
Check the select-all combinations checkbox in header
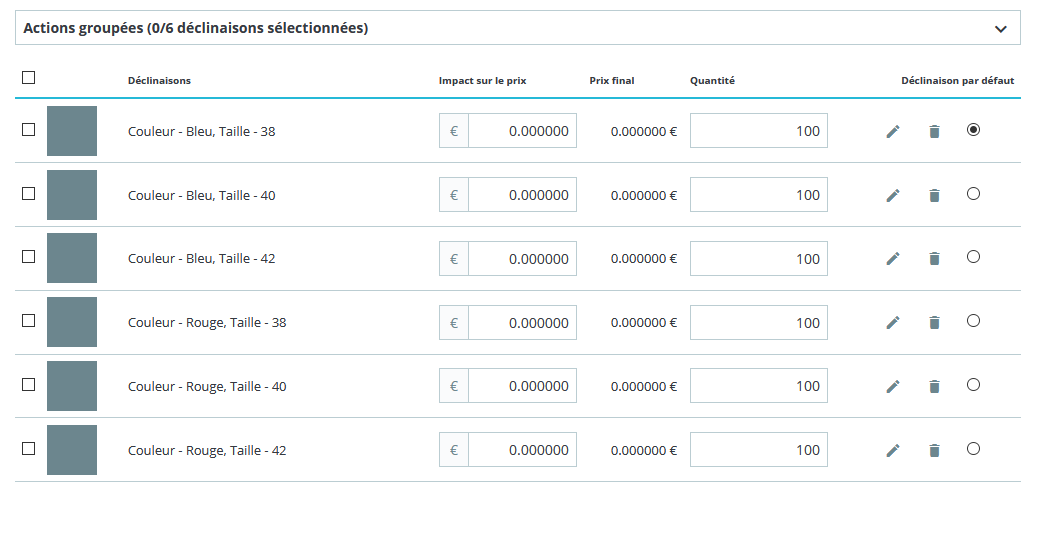coord(28,78)
